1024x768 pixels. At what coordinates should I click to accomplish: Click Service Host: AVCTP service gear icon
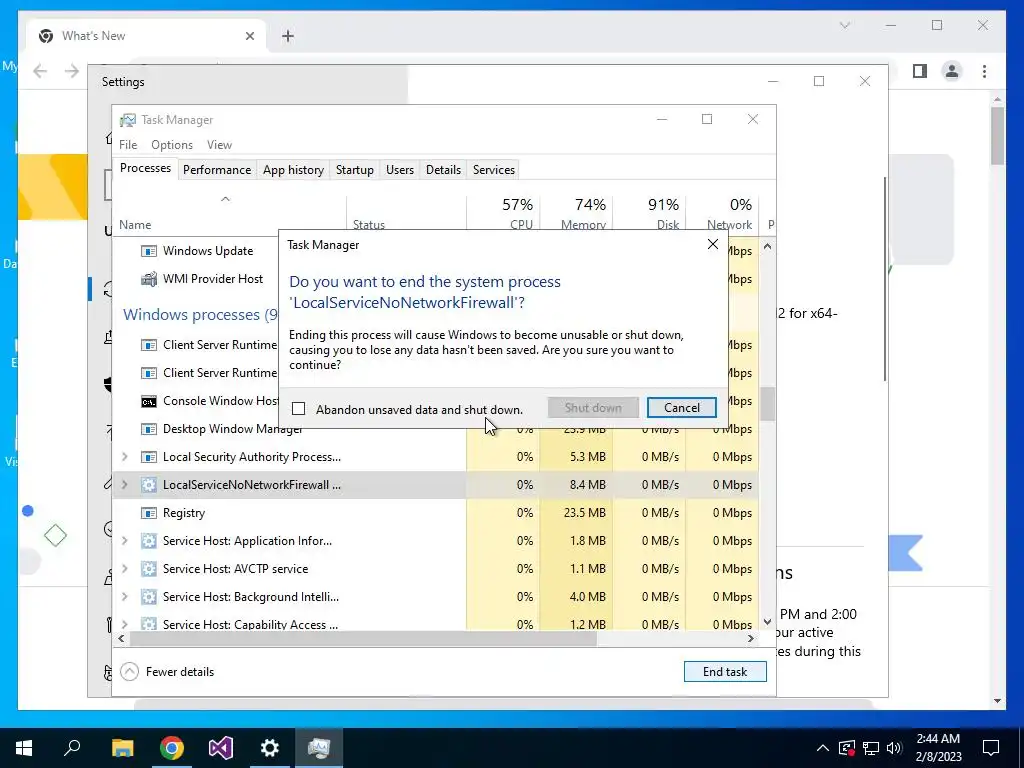(x=149, y=569)
